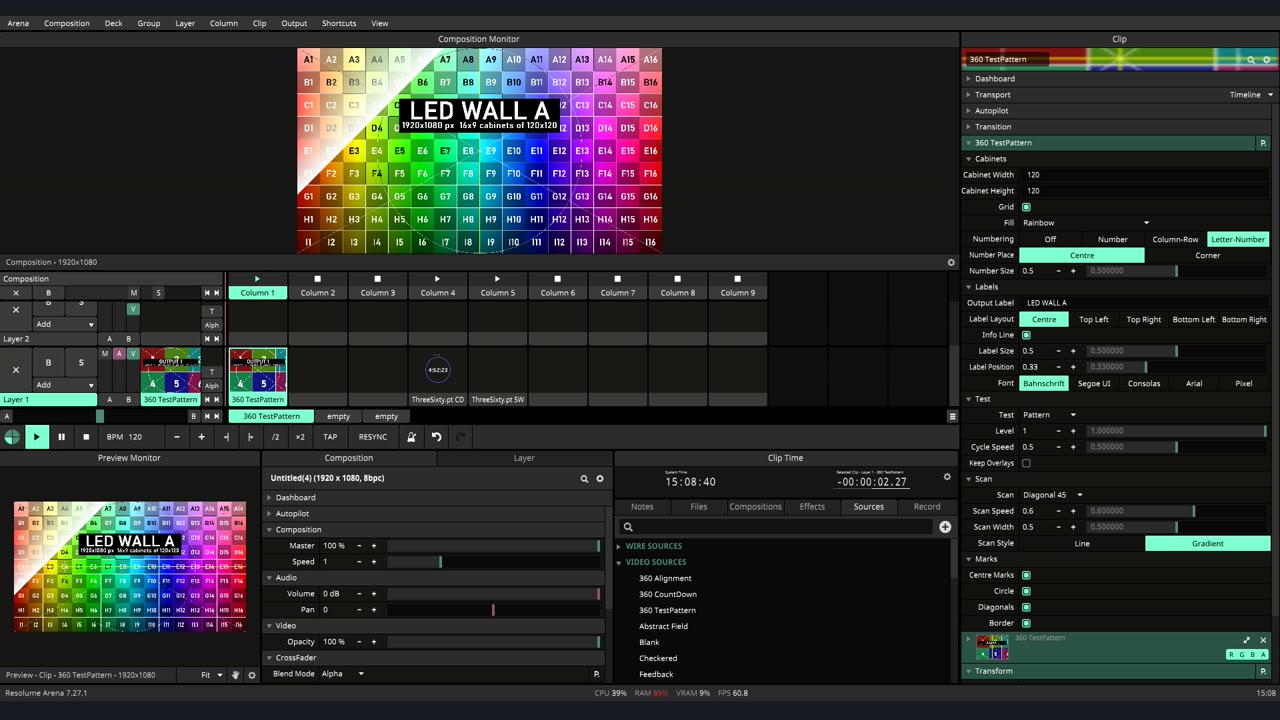This screenshot has width=1280, height=720.
Task: Open the Output menu
Action: (294, 23)
